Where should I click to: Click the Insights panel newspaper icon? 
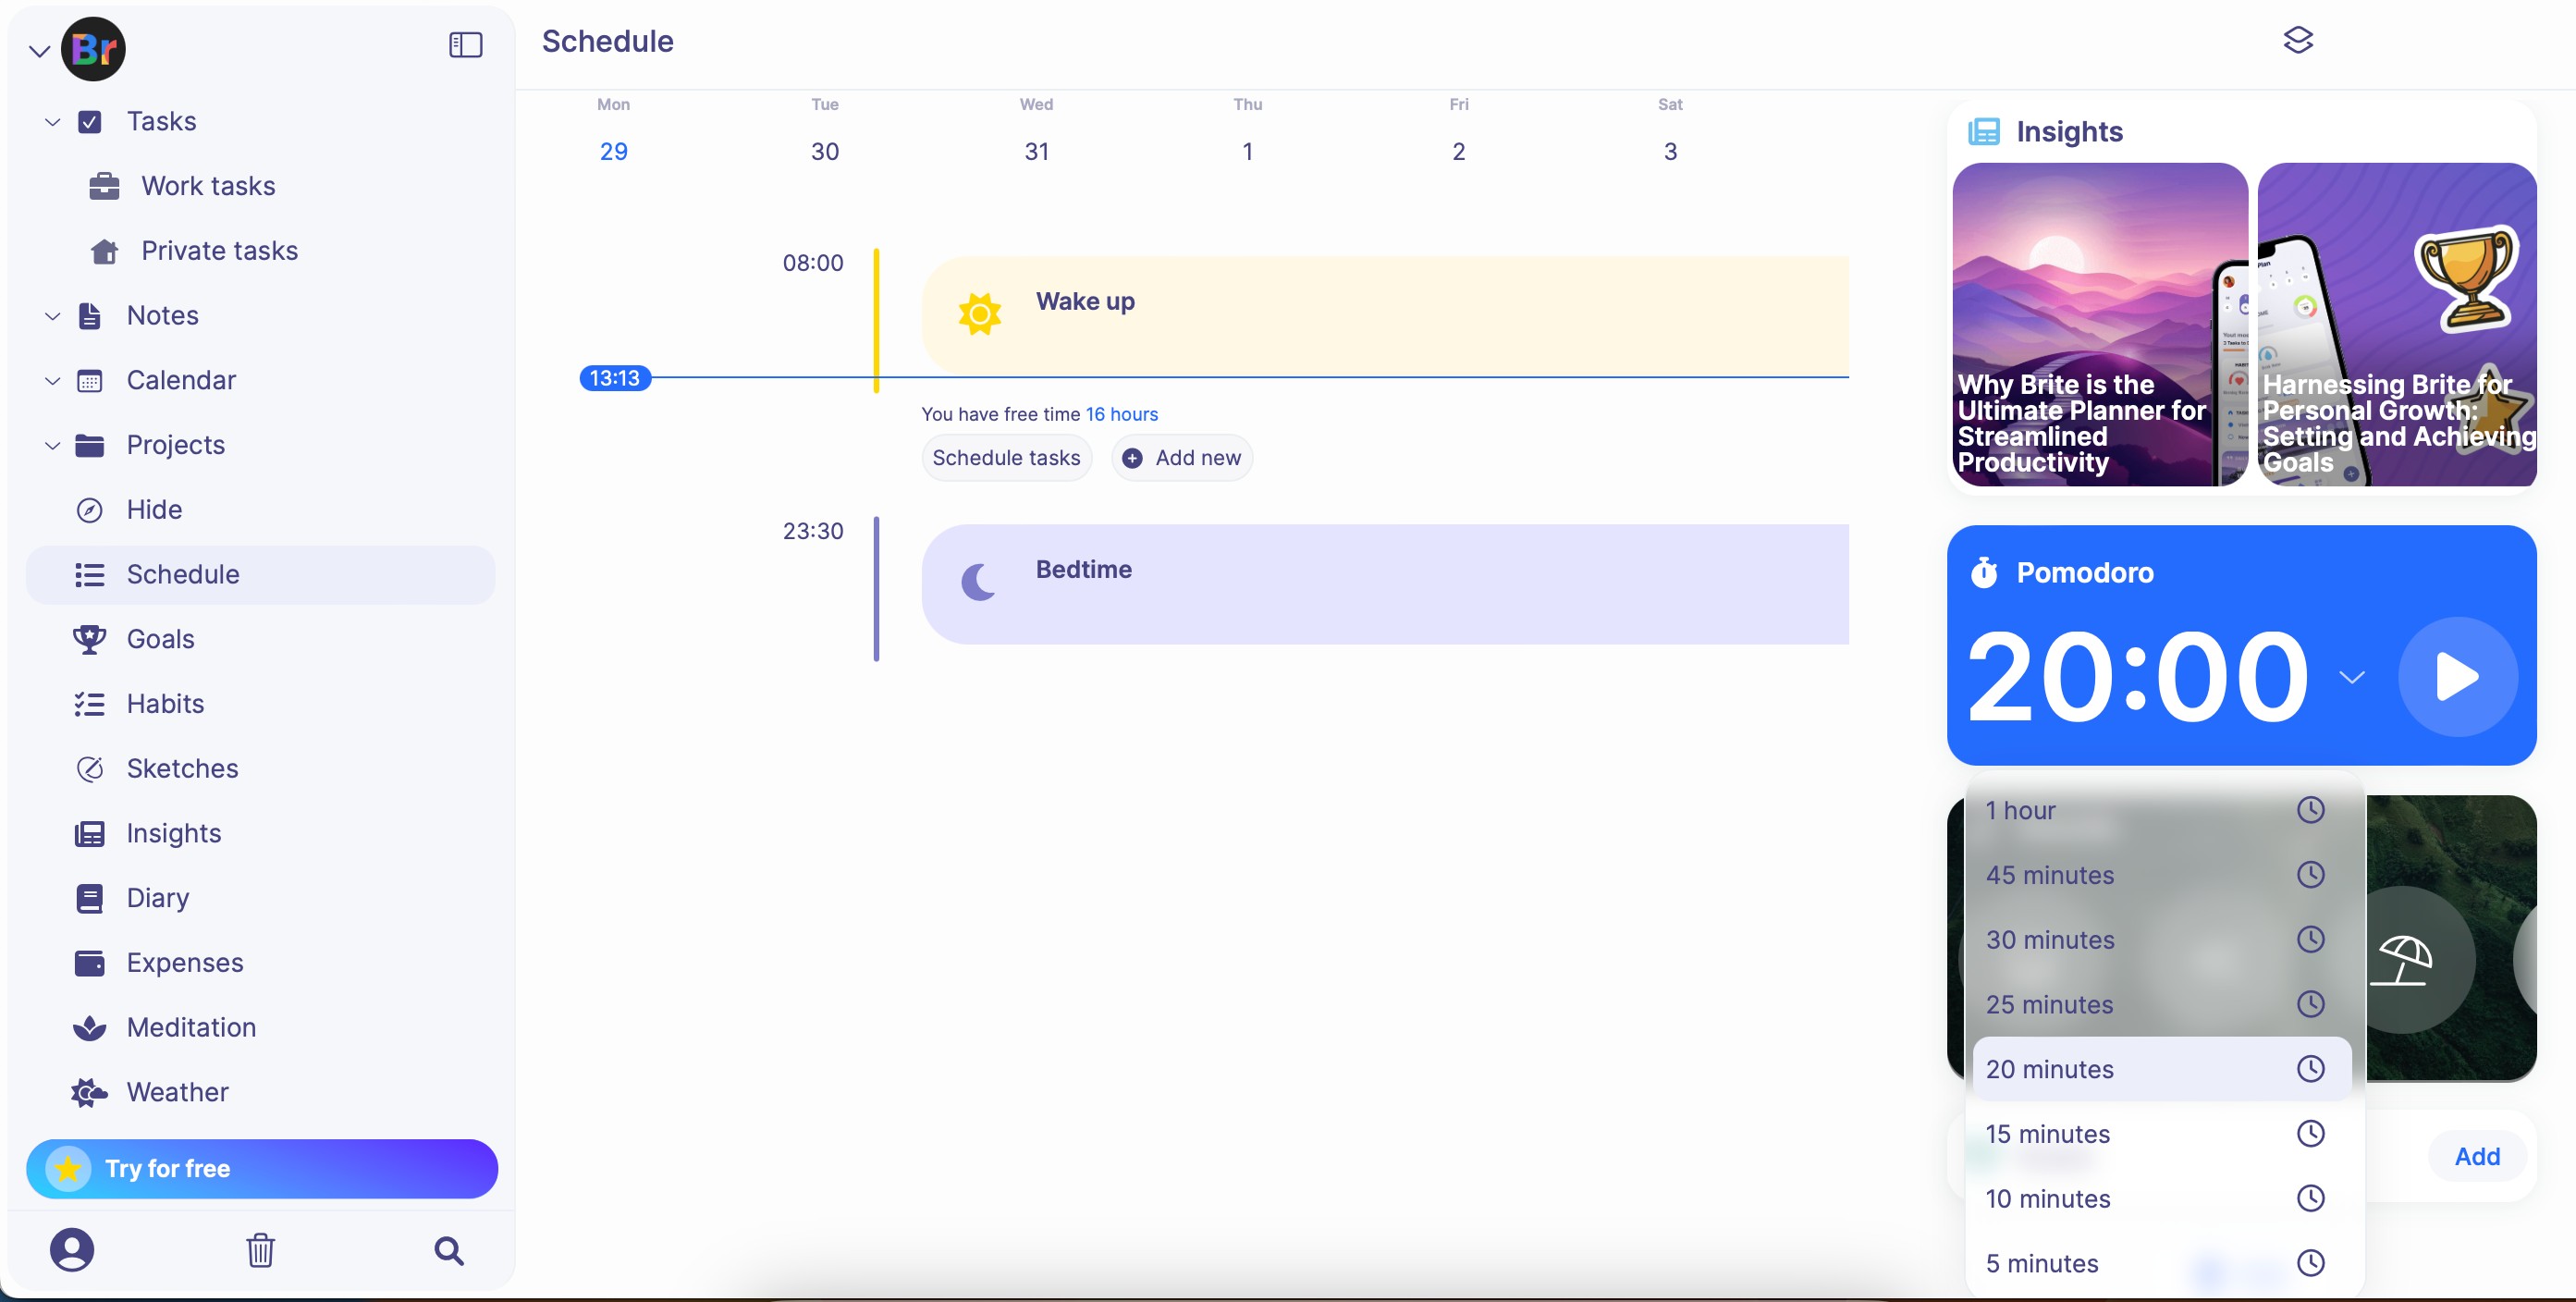[1983, 131]
